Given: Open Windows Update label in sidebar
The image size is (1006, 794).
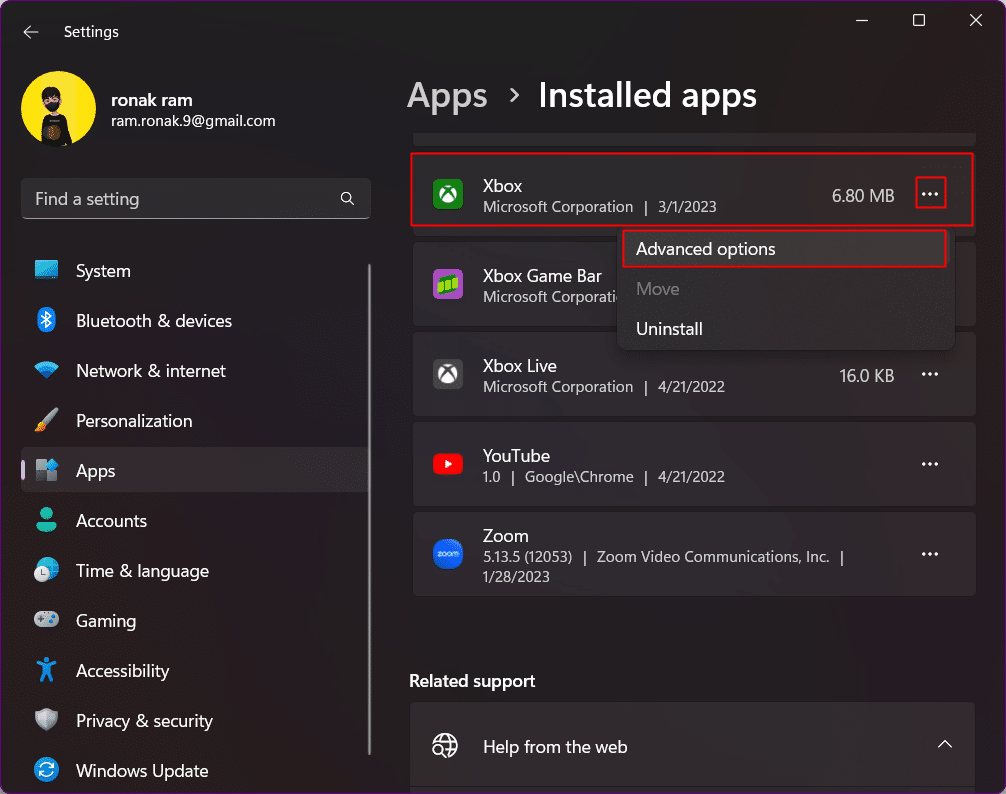Looking at the screenshot, I should click(142, 771).
